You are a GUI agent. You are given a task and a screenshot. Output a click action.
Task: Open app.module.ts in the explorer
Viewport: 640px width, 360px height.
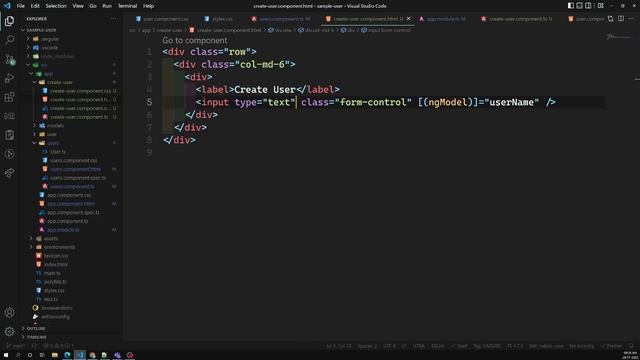tap(63, 230)
